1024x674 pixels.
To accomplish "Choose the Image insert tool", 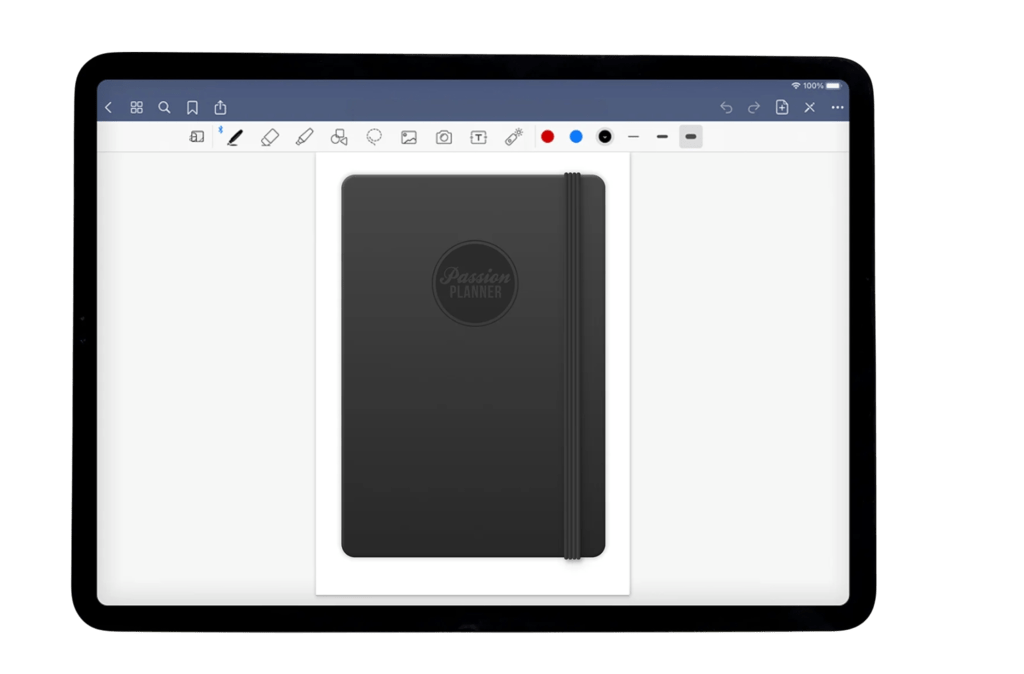I will pyautogui.click(x=409, y=137).
